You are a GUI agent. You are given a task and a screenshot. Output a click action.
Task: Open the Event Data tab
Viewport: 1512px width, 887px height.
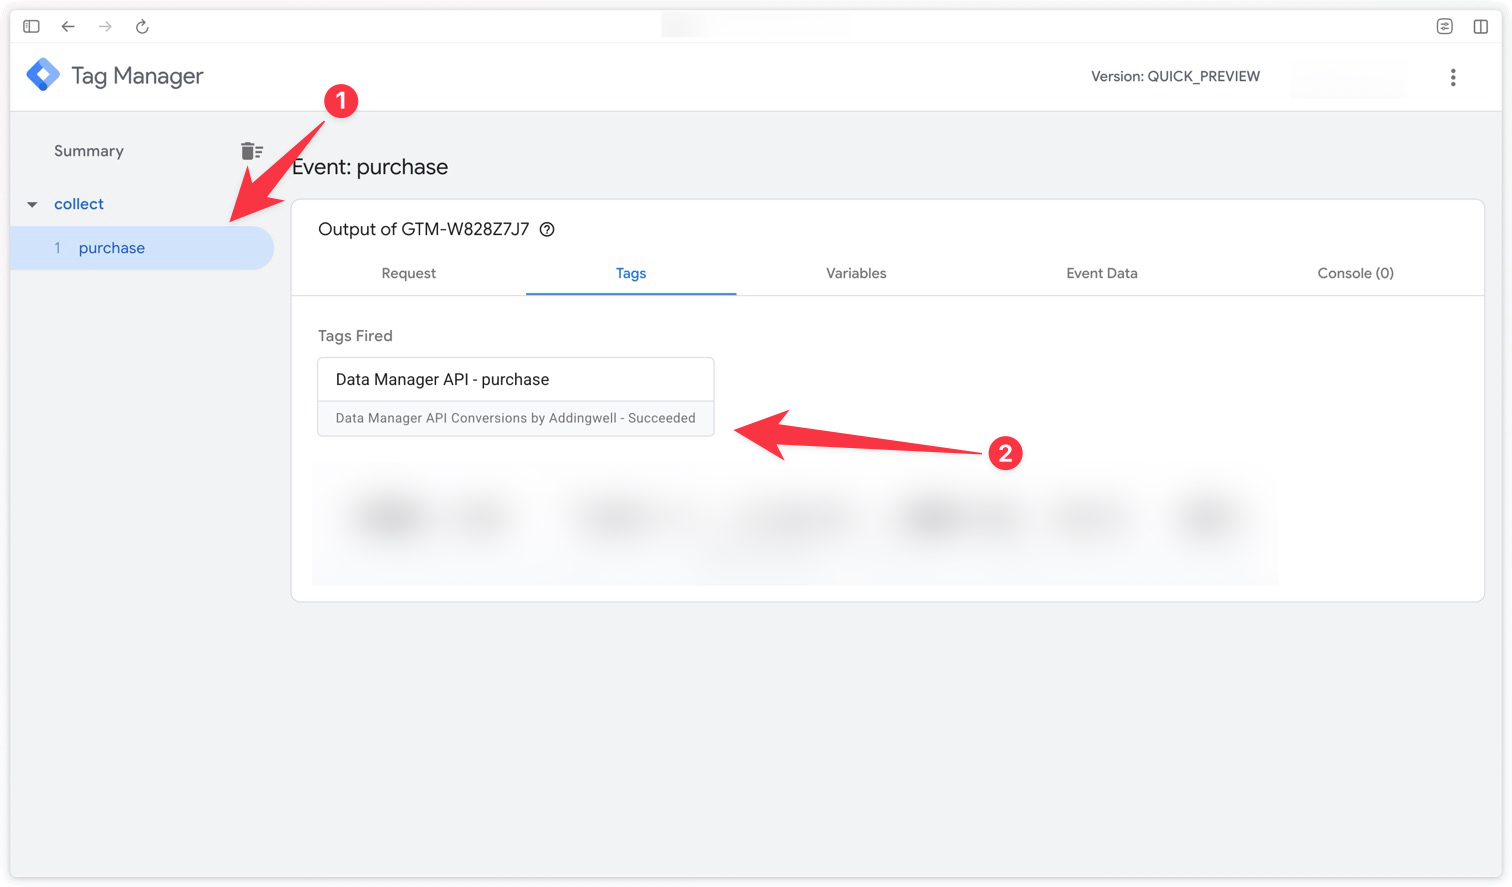(x=1102, y=273)
